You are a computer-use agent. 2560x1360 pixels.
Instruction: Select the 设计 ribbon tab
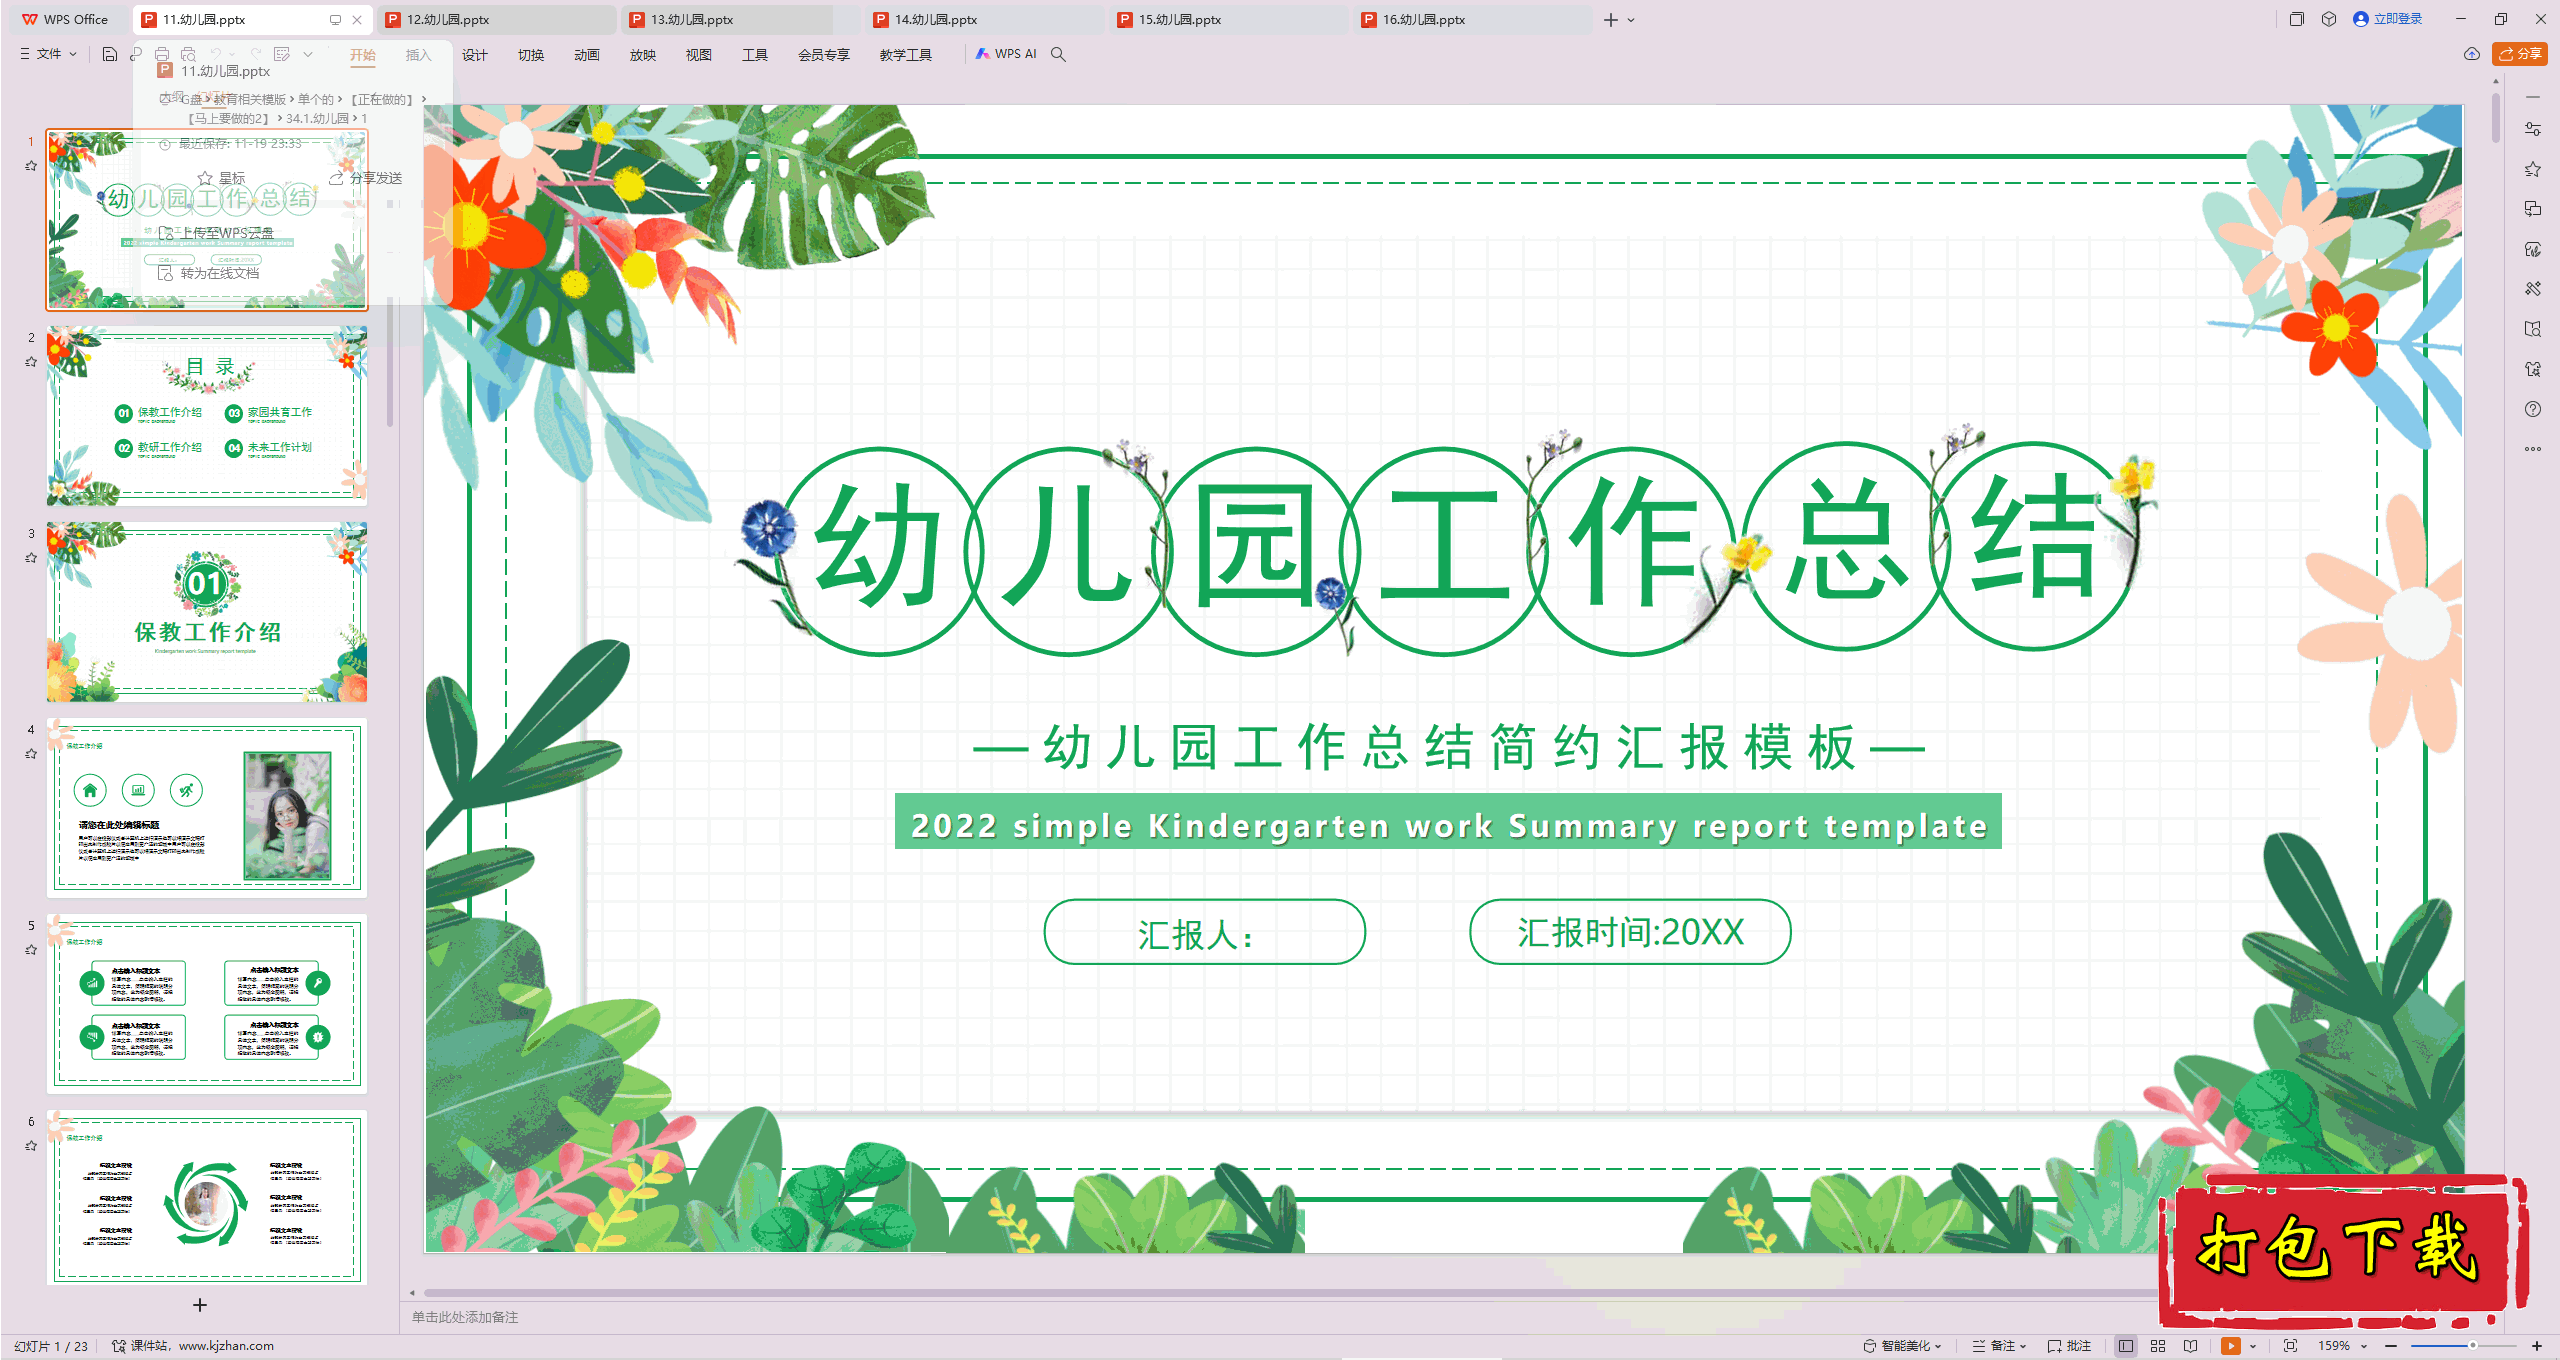click(475, 55)
